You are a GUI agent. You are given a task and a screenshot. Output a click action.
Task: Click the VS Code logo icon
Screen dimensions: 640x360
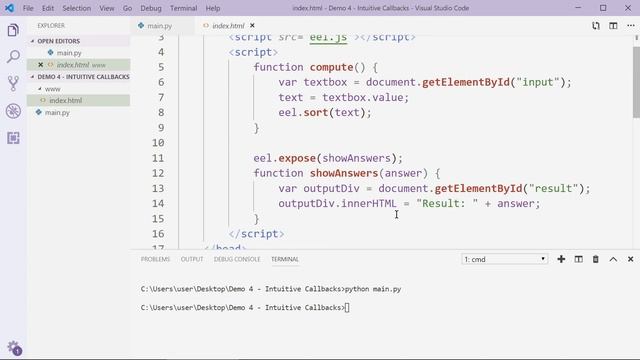(9, 8)
